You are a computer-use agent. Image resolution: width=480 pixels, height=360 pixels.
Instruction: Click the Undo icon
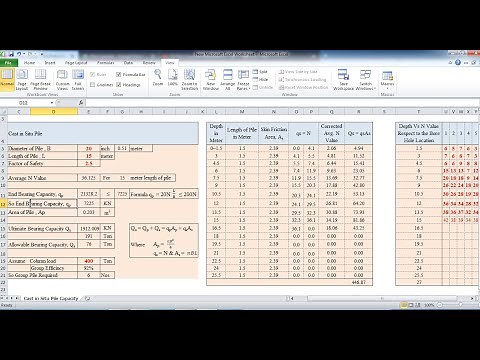click(x=19, y=54)
